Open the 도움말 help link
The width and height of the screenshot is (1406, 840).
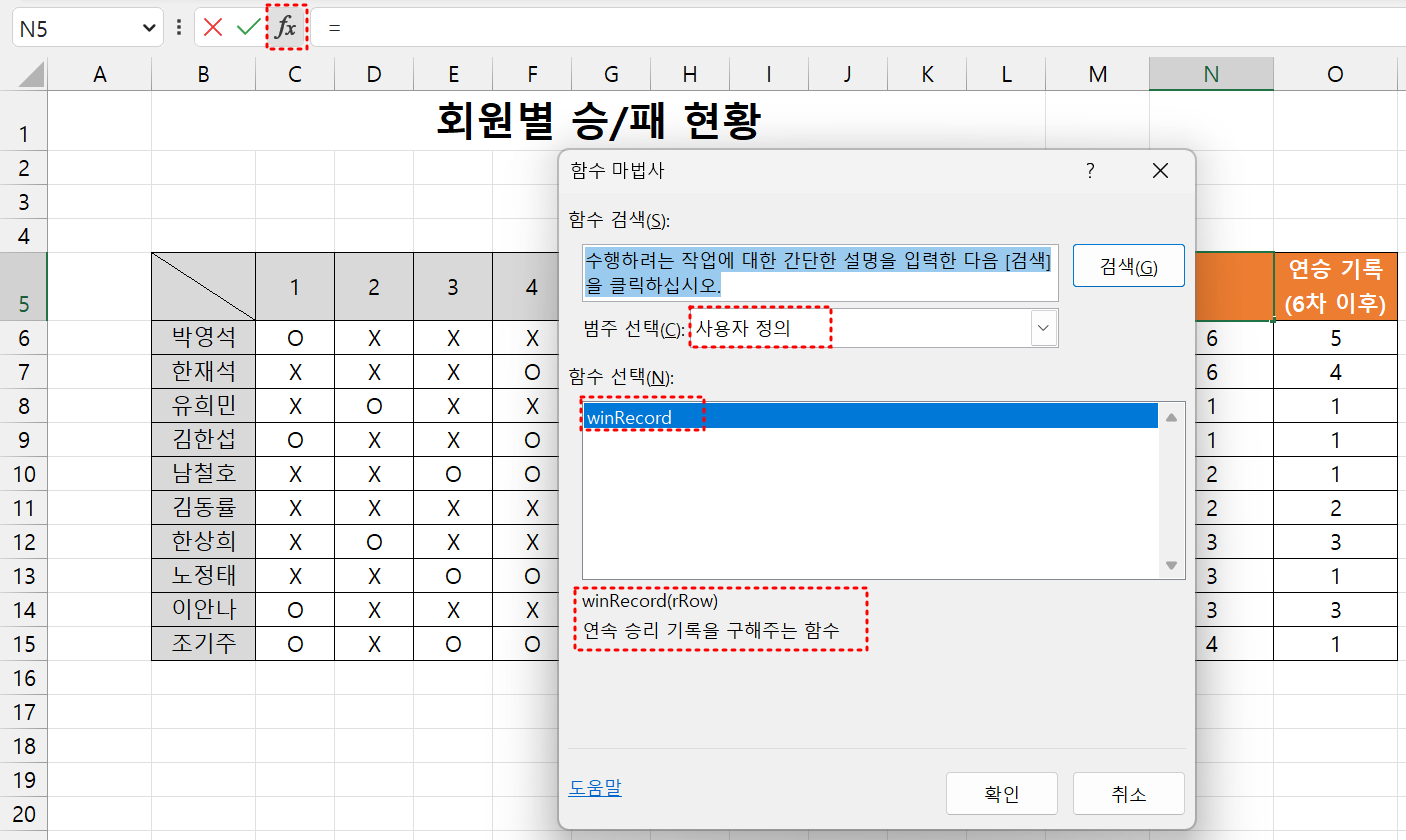(x=595, y=788)
